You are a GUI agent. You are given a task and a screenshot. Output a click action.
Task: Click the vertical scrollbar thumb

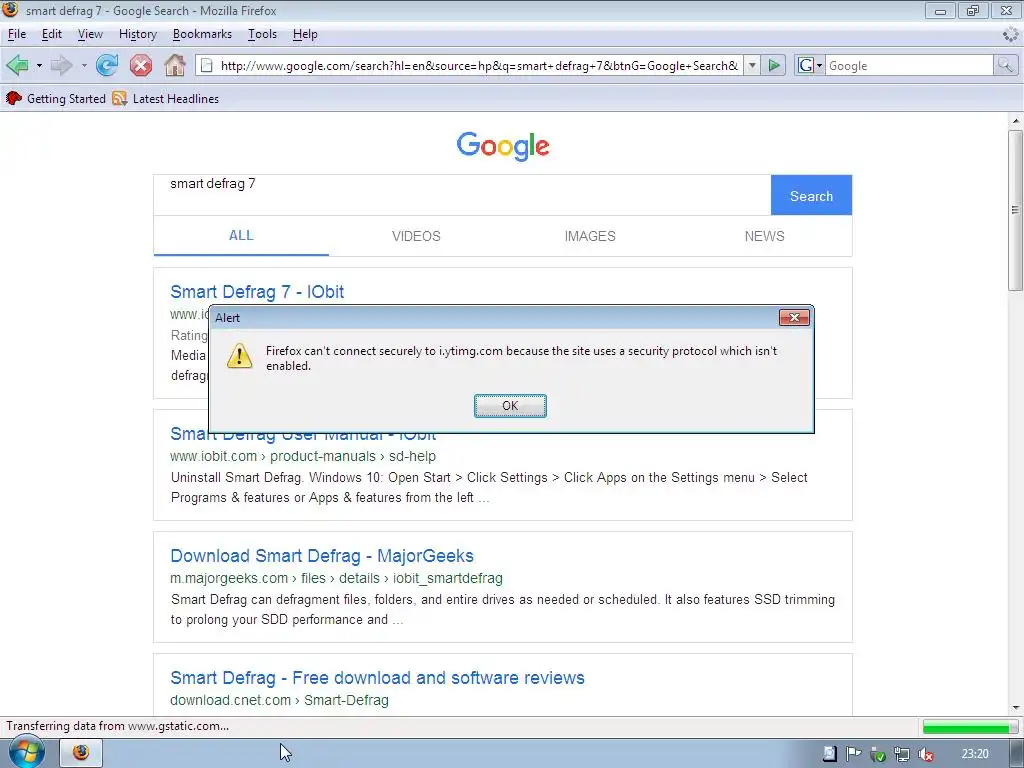[1015, 210]
